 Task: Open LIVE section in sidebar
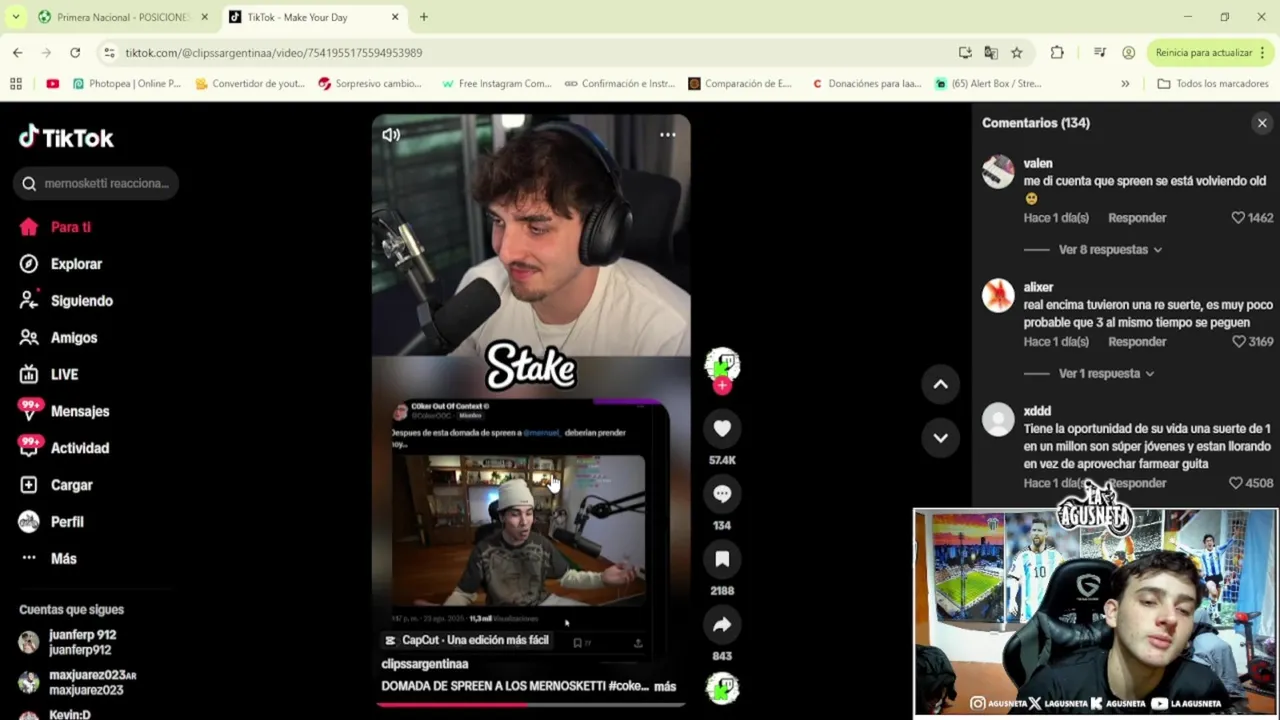point(50,374)
